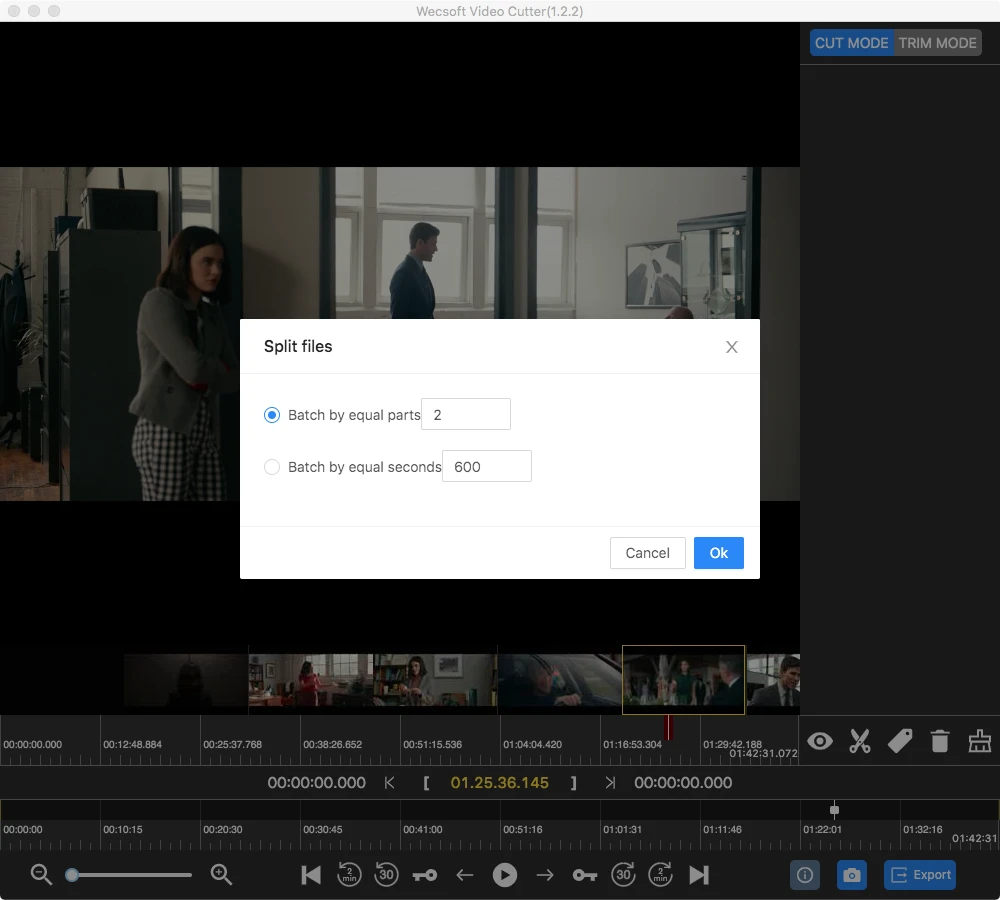The width and height of the screenshot is (1000, 900).
Task: Rewind two minutes
Action: point(349,874)
